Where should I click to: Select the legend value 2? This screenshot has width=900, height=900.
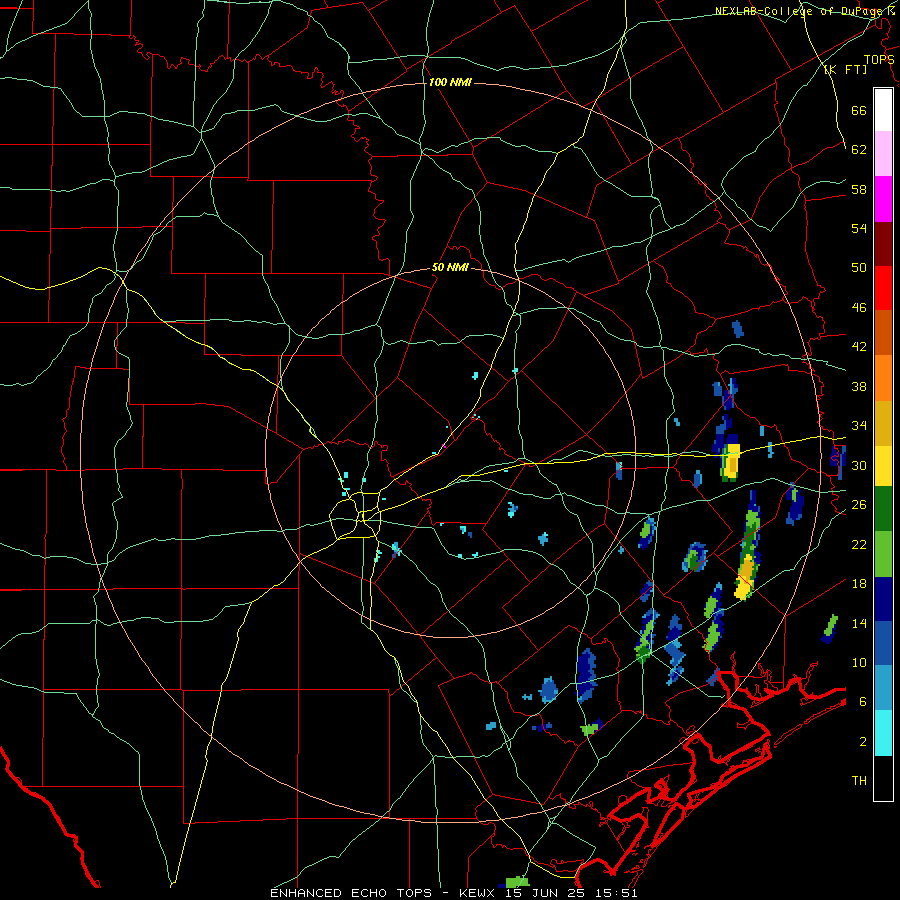(862, 742)
